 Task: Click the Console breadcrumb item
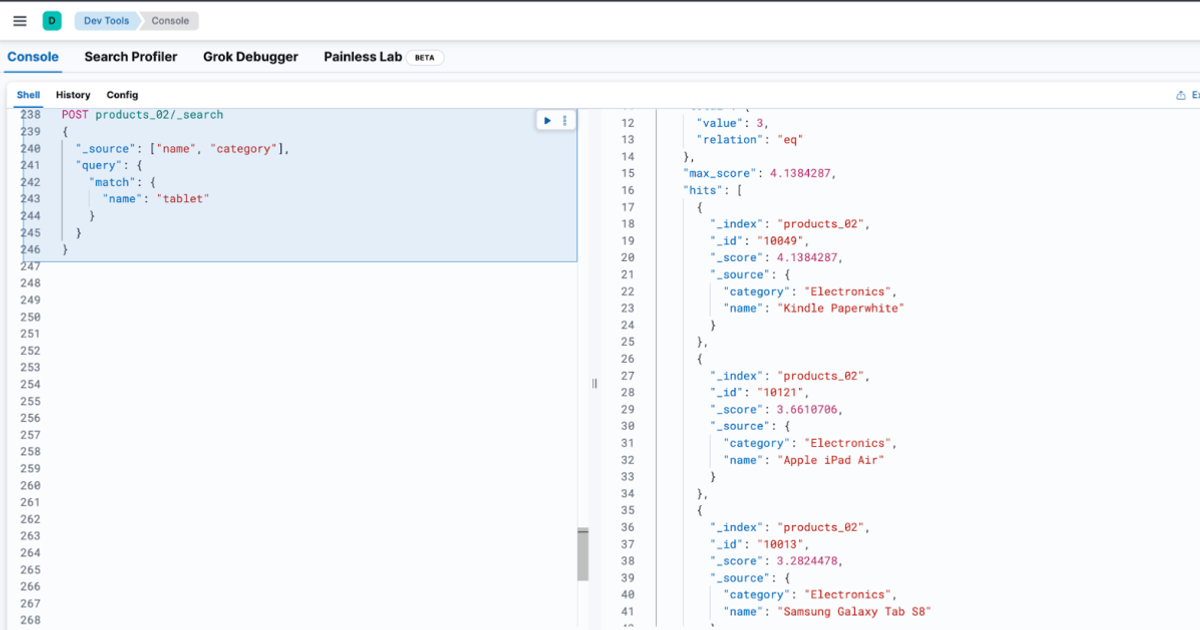tap(168, 20)
